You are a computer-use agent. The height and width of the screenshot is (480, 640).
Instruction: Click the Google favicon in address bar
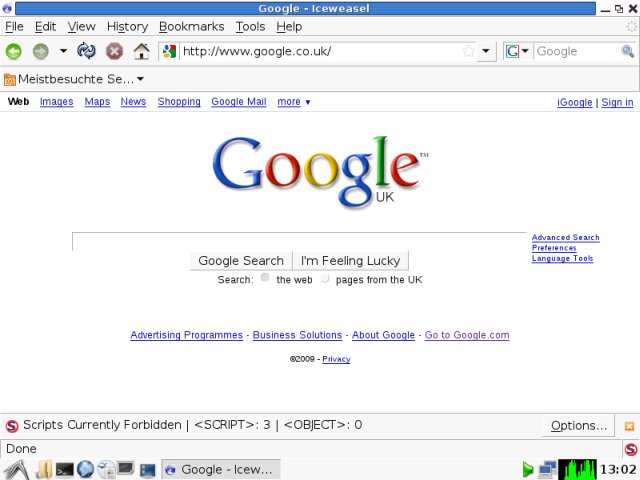pos(169,51)
